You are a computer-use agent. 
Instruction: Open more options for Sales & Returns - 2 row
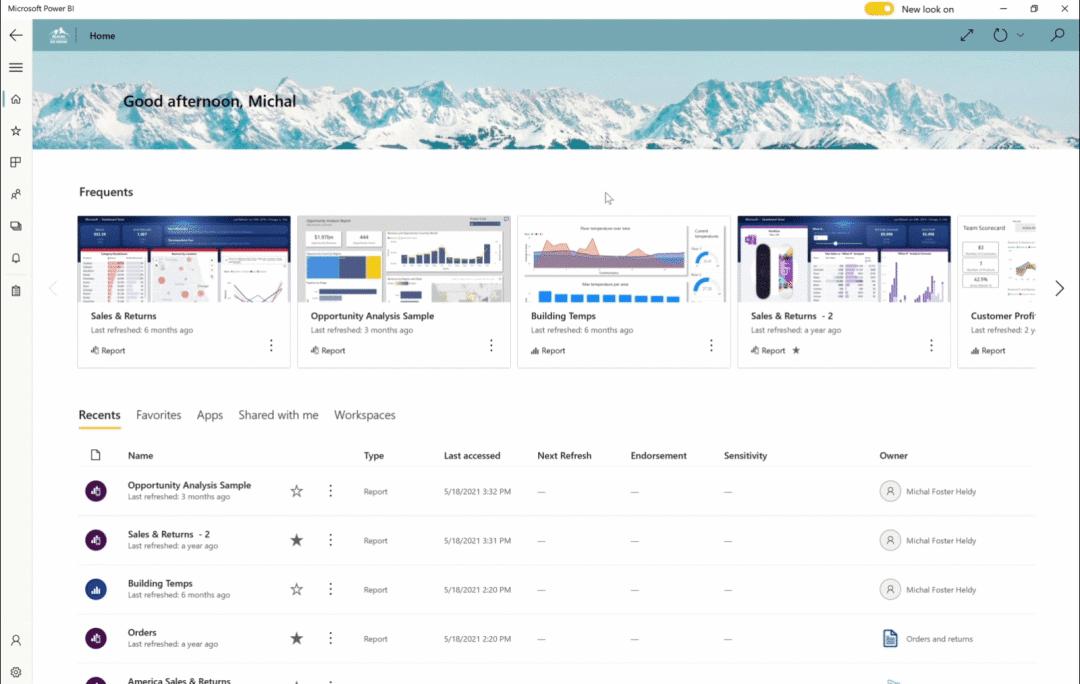(x=331, y=540)
